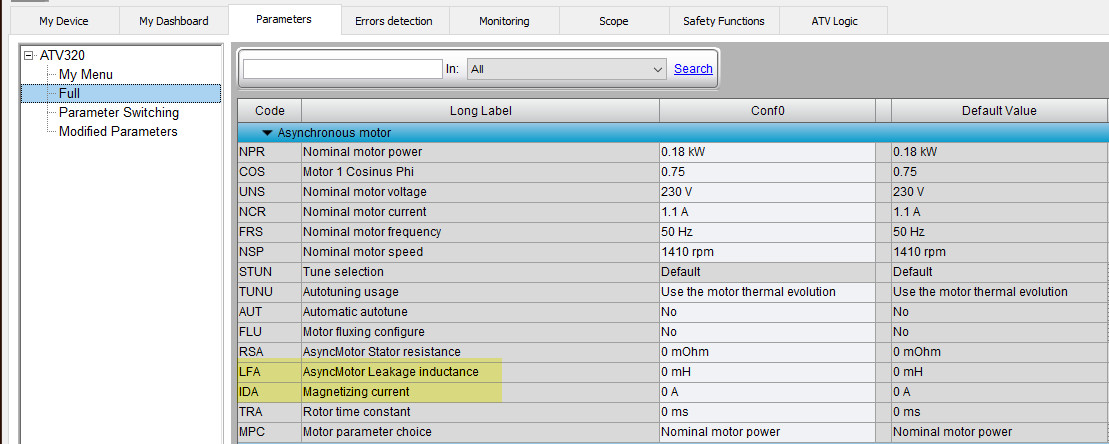Click the Conf0 column header
The width and height of the screenshot is (1109, 444).
point(767,111)
